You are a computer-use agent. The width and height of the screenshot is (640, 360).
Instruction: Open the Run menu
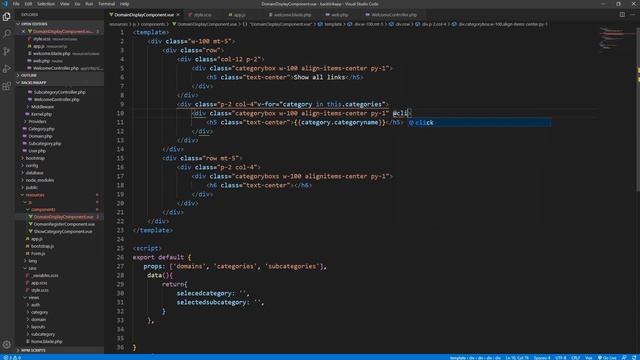tap(89, 4)
